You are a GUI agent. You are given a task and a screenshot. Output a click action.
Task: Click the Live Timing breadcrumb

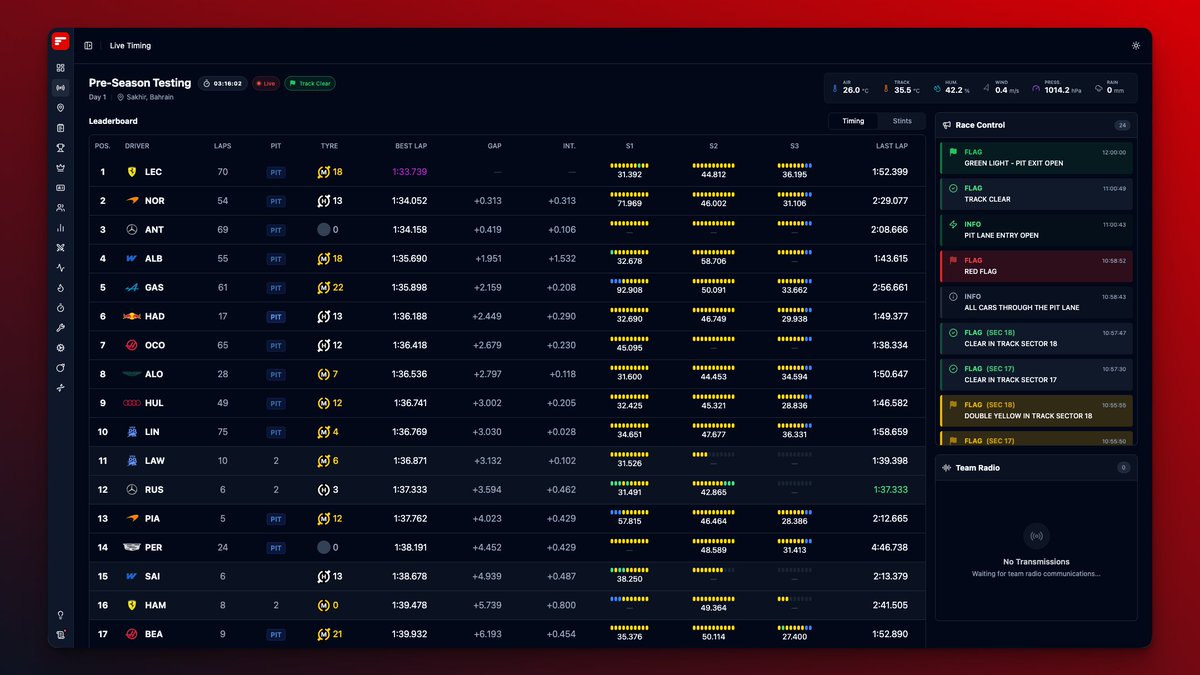coord(130,46)
